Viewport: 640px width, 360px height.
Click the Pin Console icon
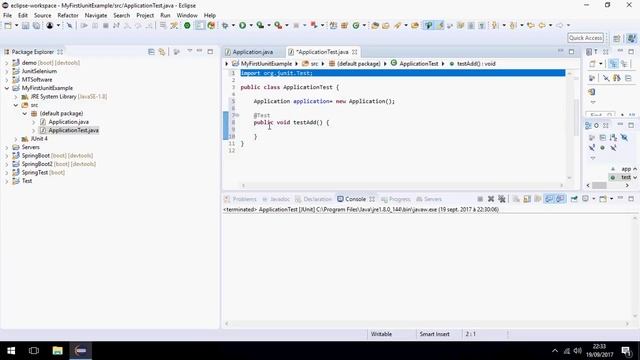[574, 199]
